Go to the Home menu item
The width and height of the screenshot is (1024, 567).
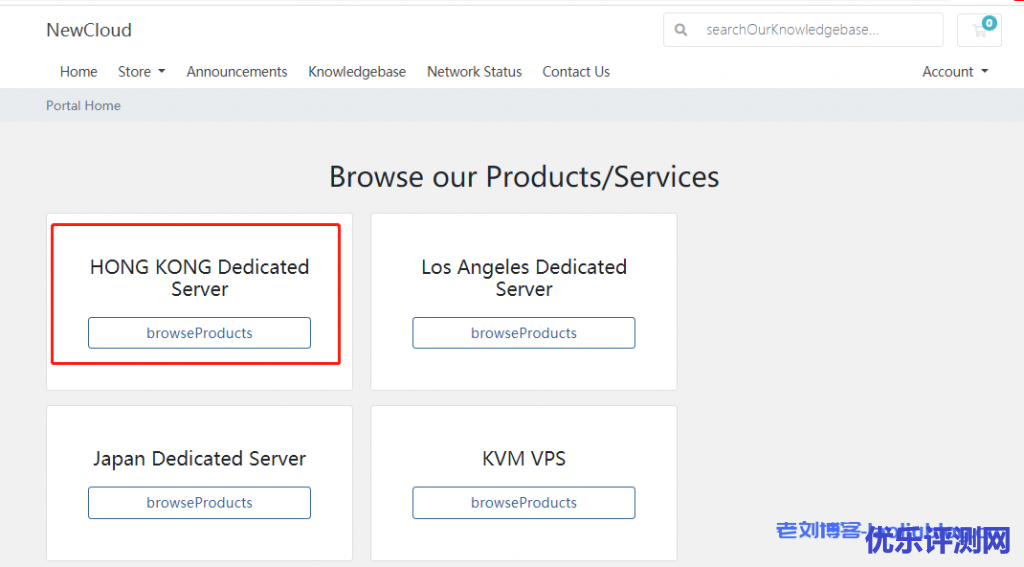click(78, 72)
